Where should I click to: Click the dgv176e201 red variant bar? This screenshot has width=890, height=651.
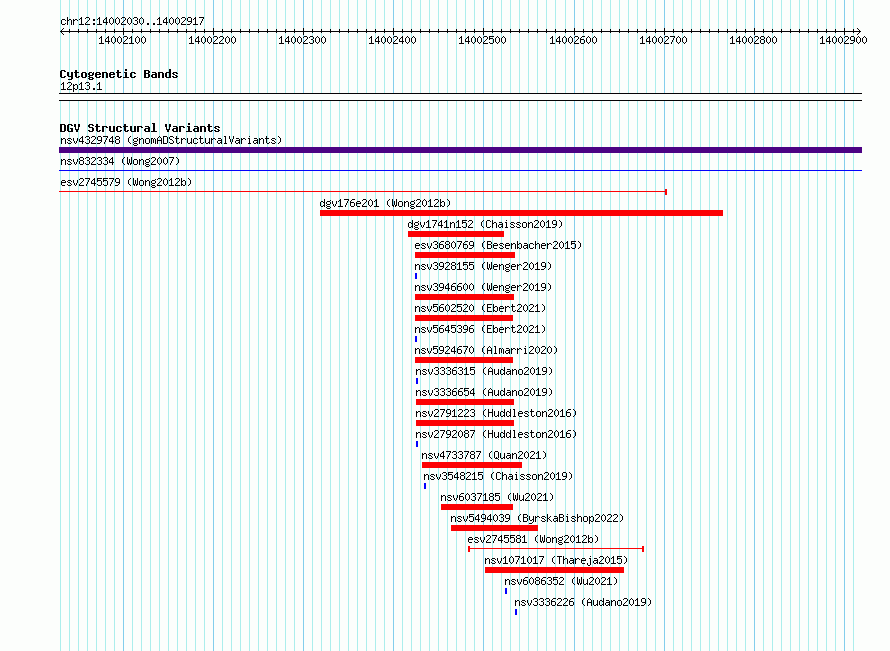pos(521,213)
